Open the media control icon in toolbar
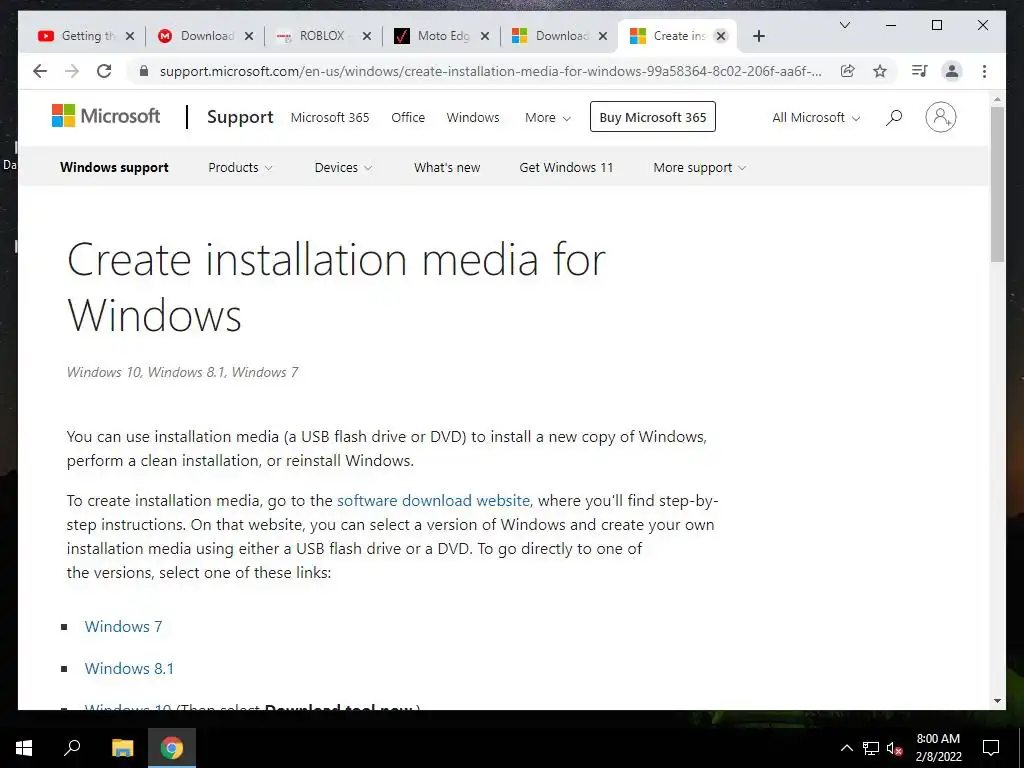The image size is (1024, 768). pos(920,71)
